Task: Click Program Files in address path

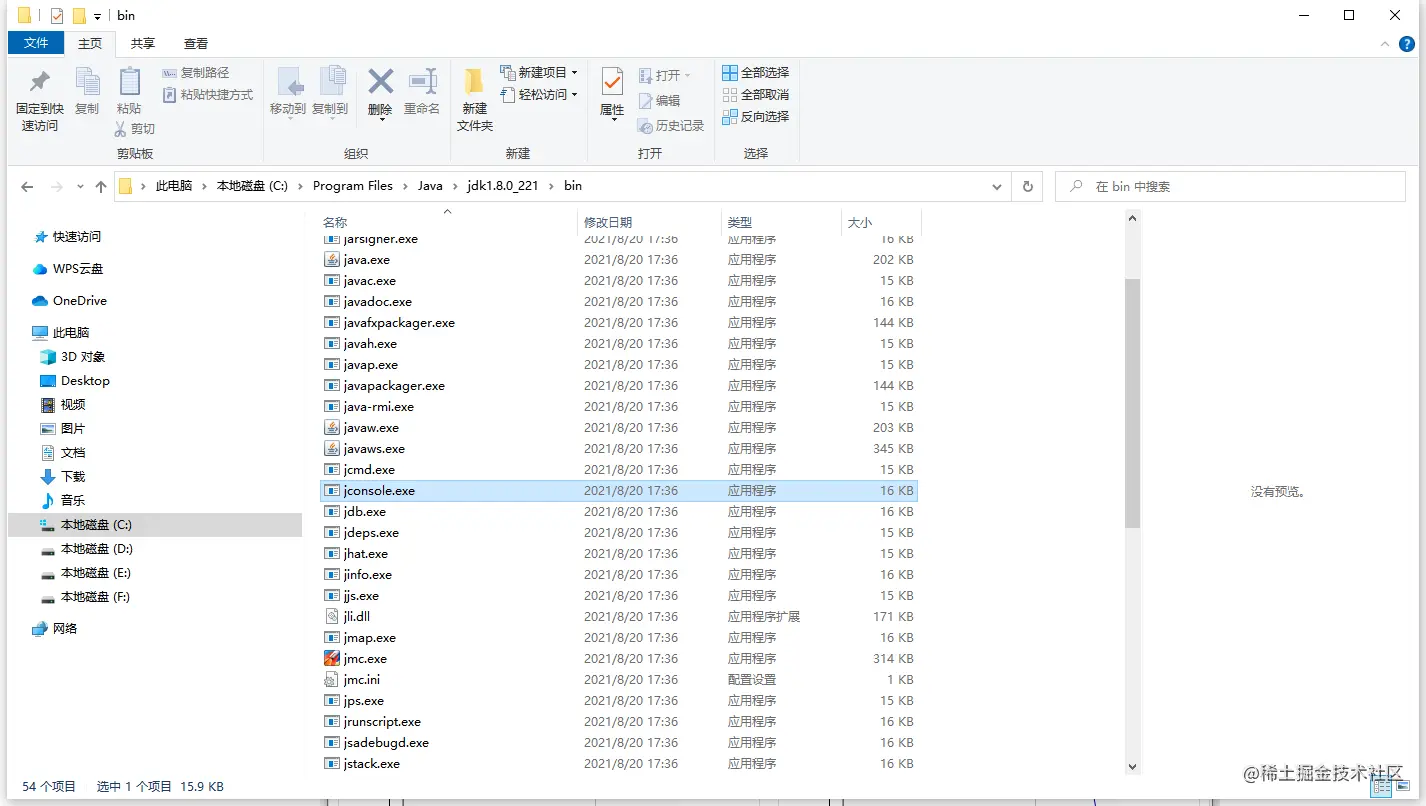Action: [x=353, y=186]
